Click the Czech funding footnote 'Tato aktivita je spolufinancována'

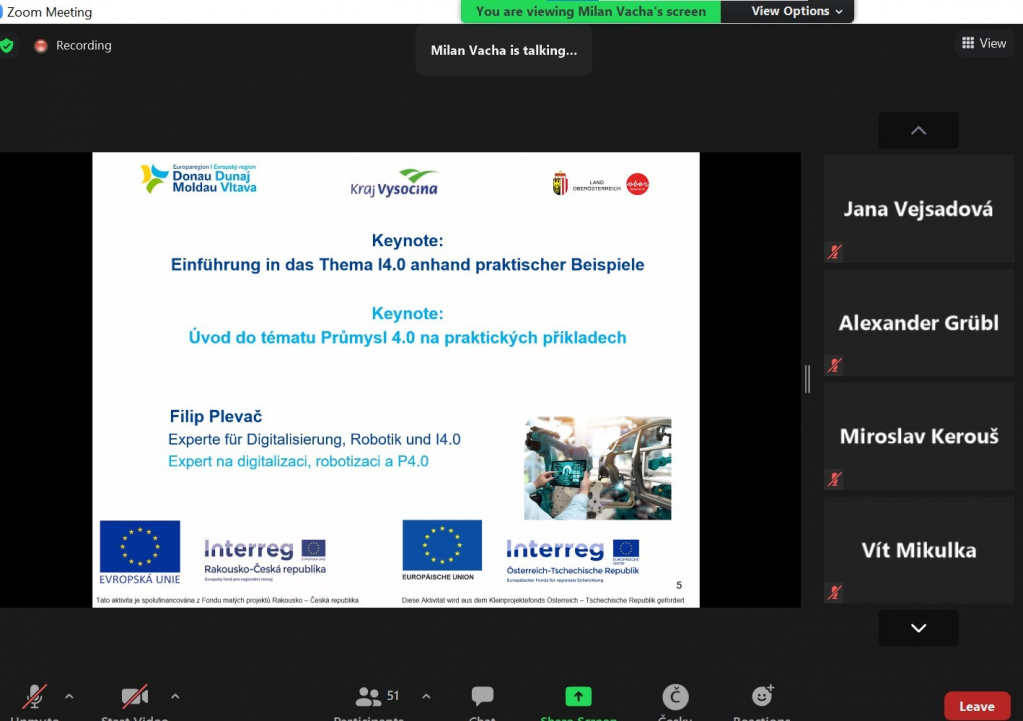tap(227, 600)
